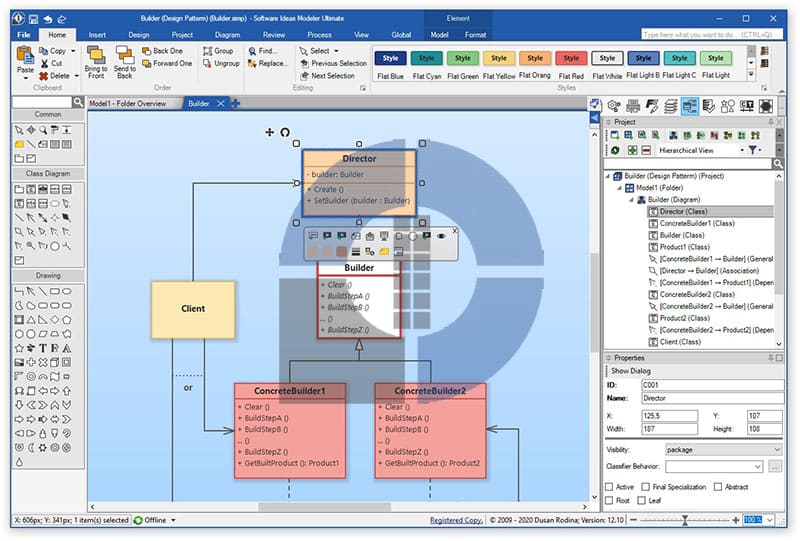The width and height of the screenshot is (800, 541).
Task: Click Bring to Front icon
Action: 95,55
